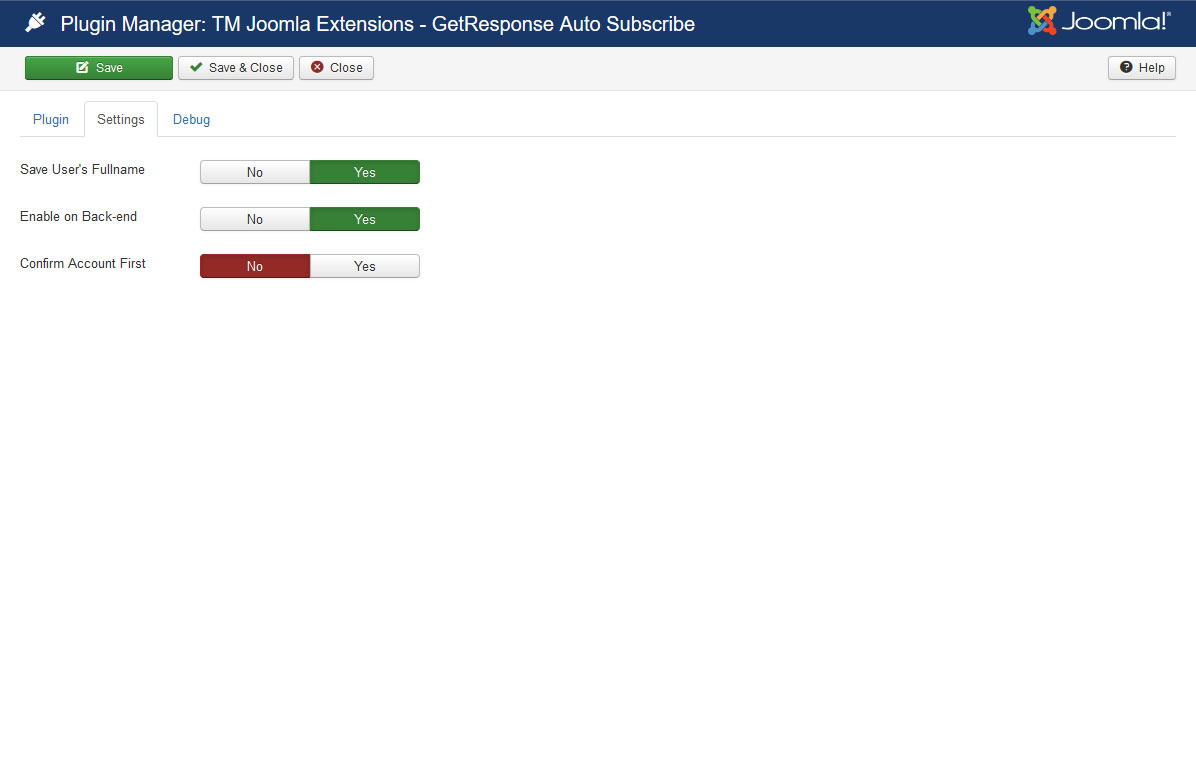The width and height of the screenshot is (1196, 763).
Task: Open the Help button
Action: [x=1142, y=68]
